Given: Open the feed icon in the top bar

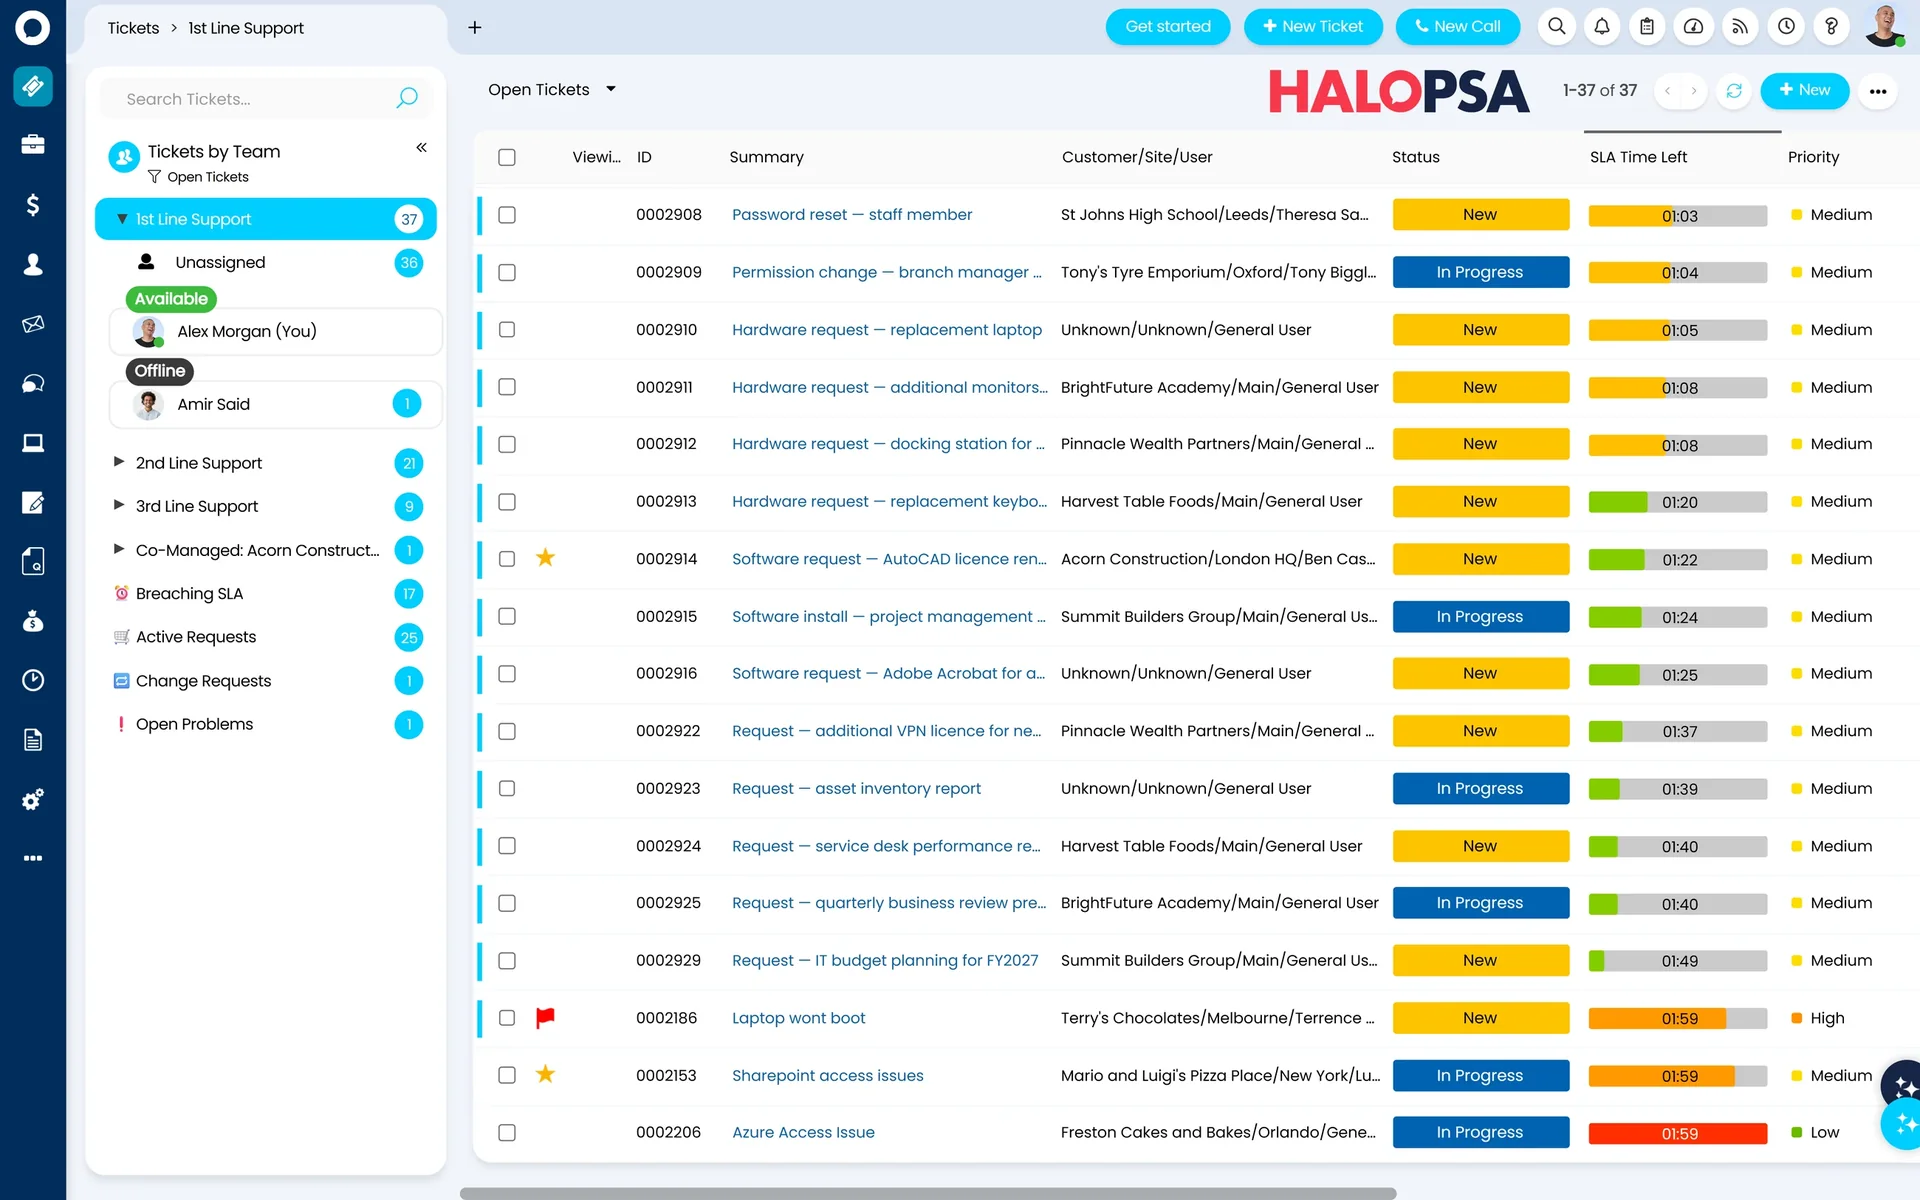Looking at the screenshot, I should pos(1740,27).
